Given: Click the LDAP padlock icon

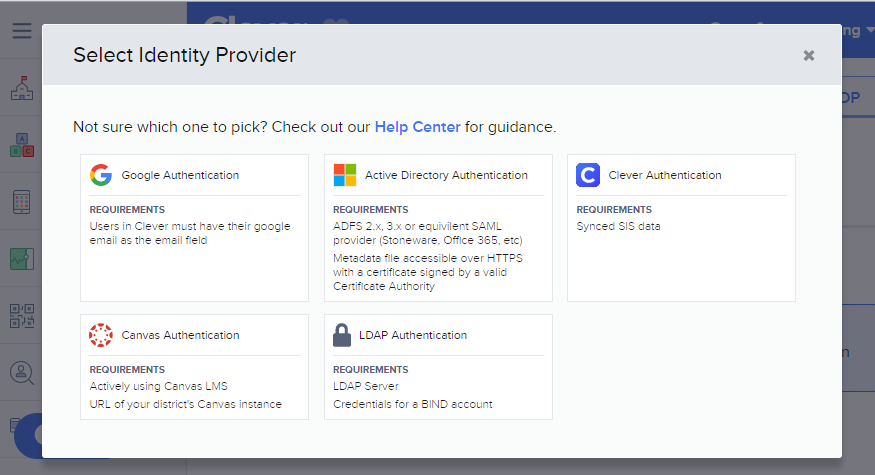Looking at the screenshot, I should [342, 335].
